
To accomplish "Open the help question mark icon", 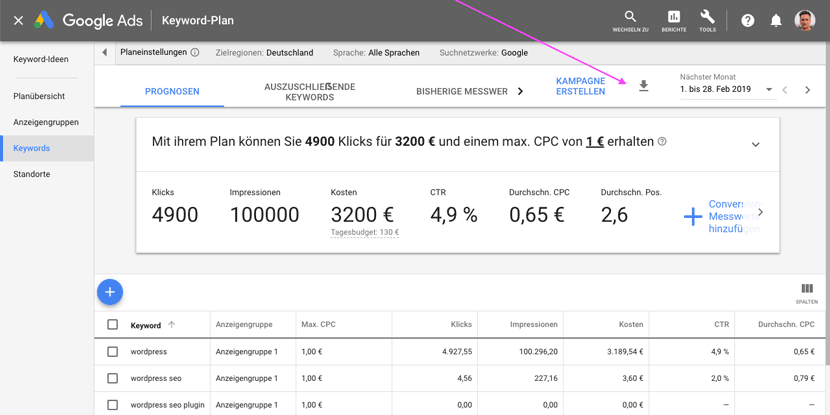I will pyautogui.click(x=747, y=21).
